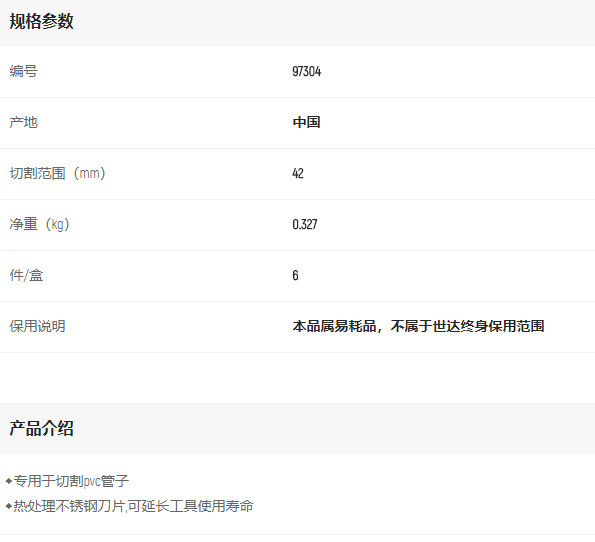Click the 产地 row label
Screen dimensions: 595x542
click(x=24, y=122)
